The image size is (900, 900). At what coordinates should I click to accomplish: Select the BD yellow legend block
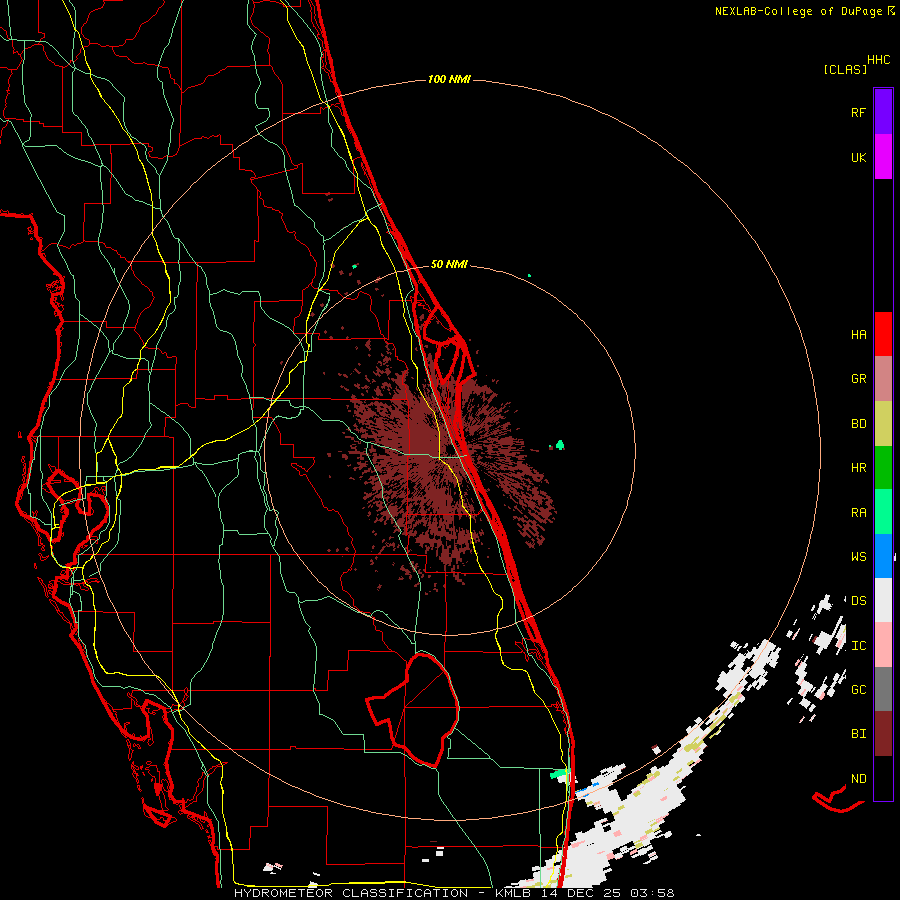(883, 424)
